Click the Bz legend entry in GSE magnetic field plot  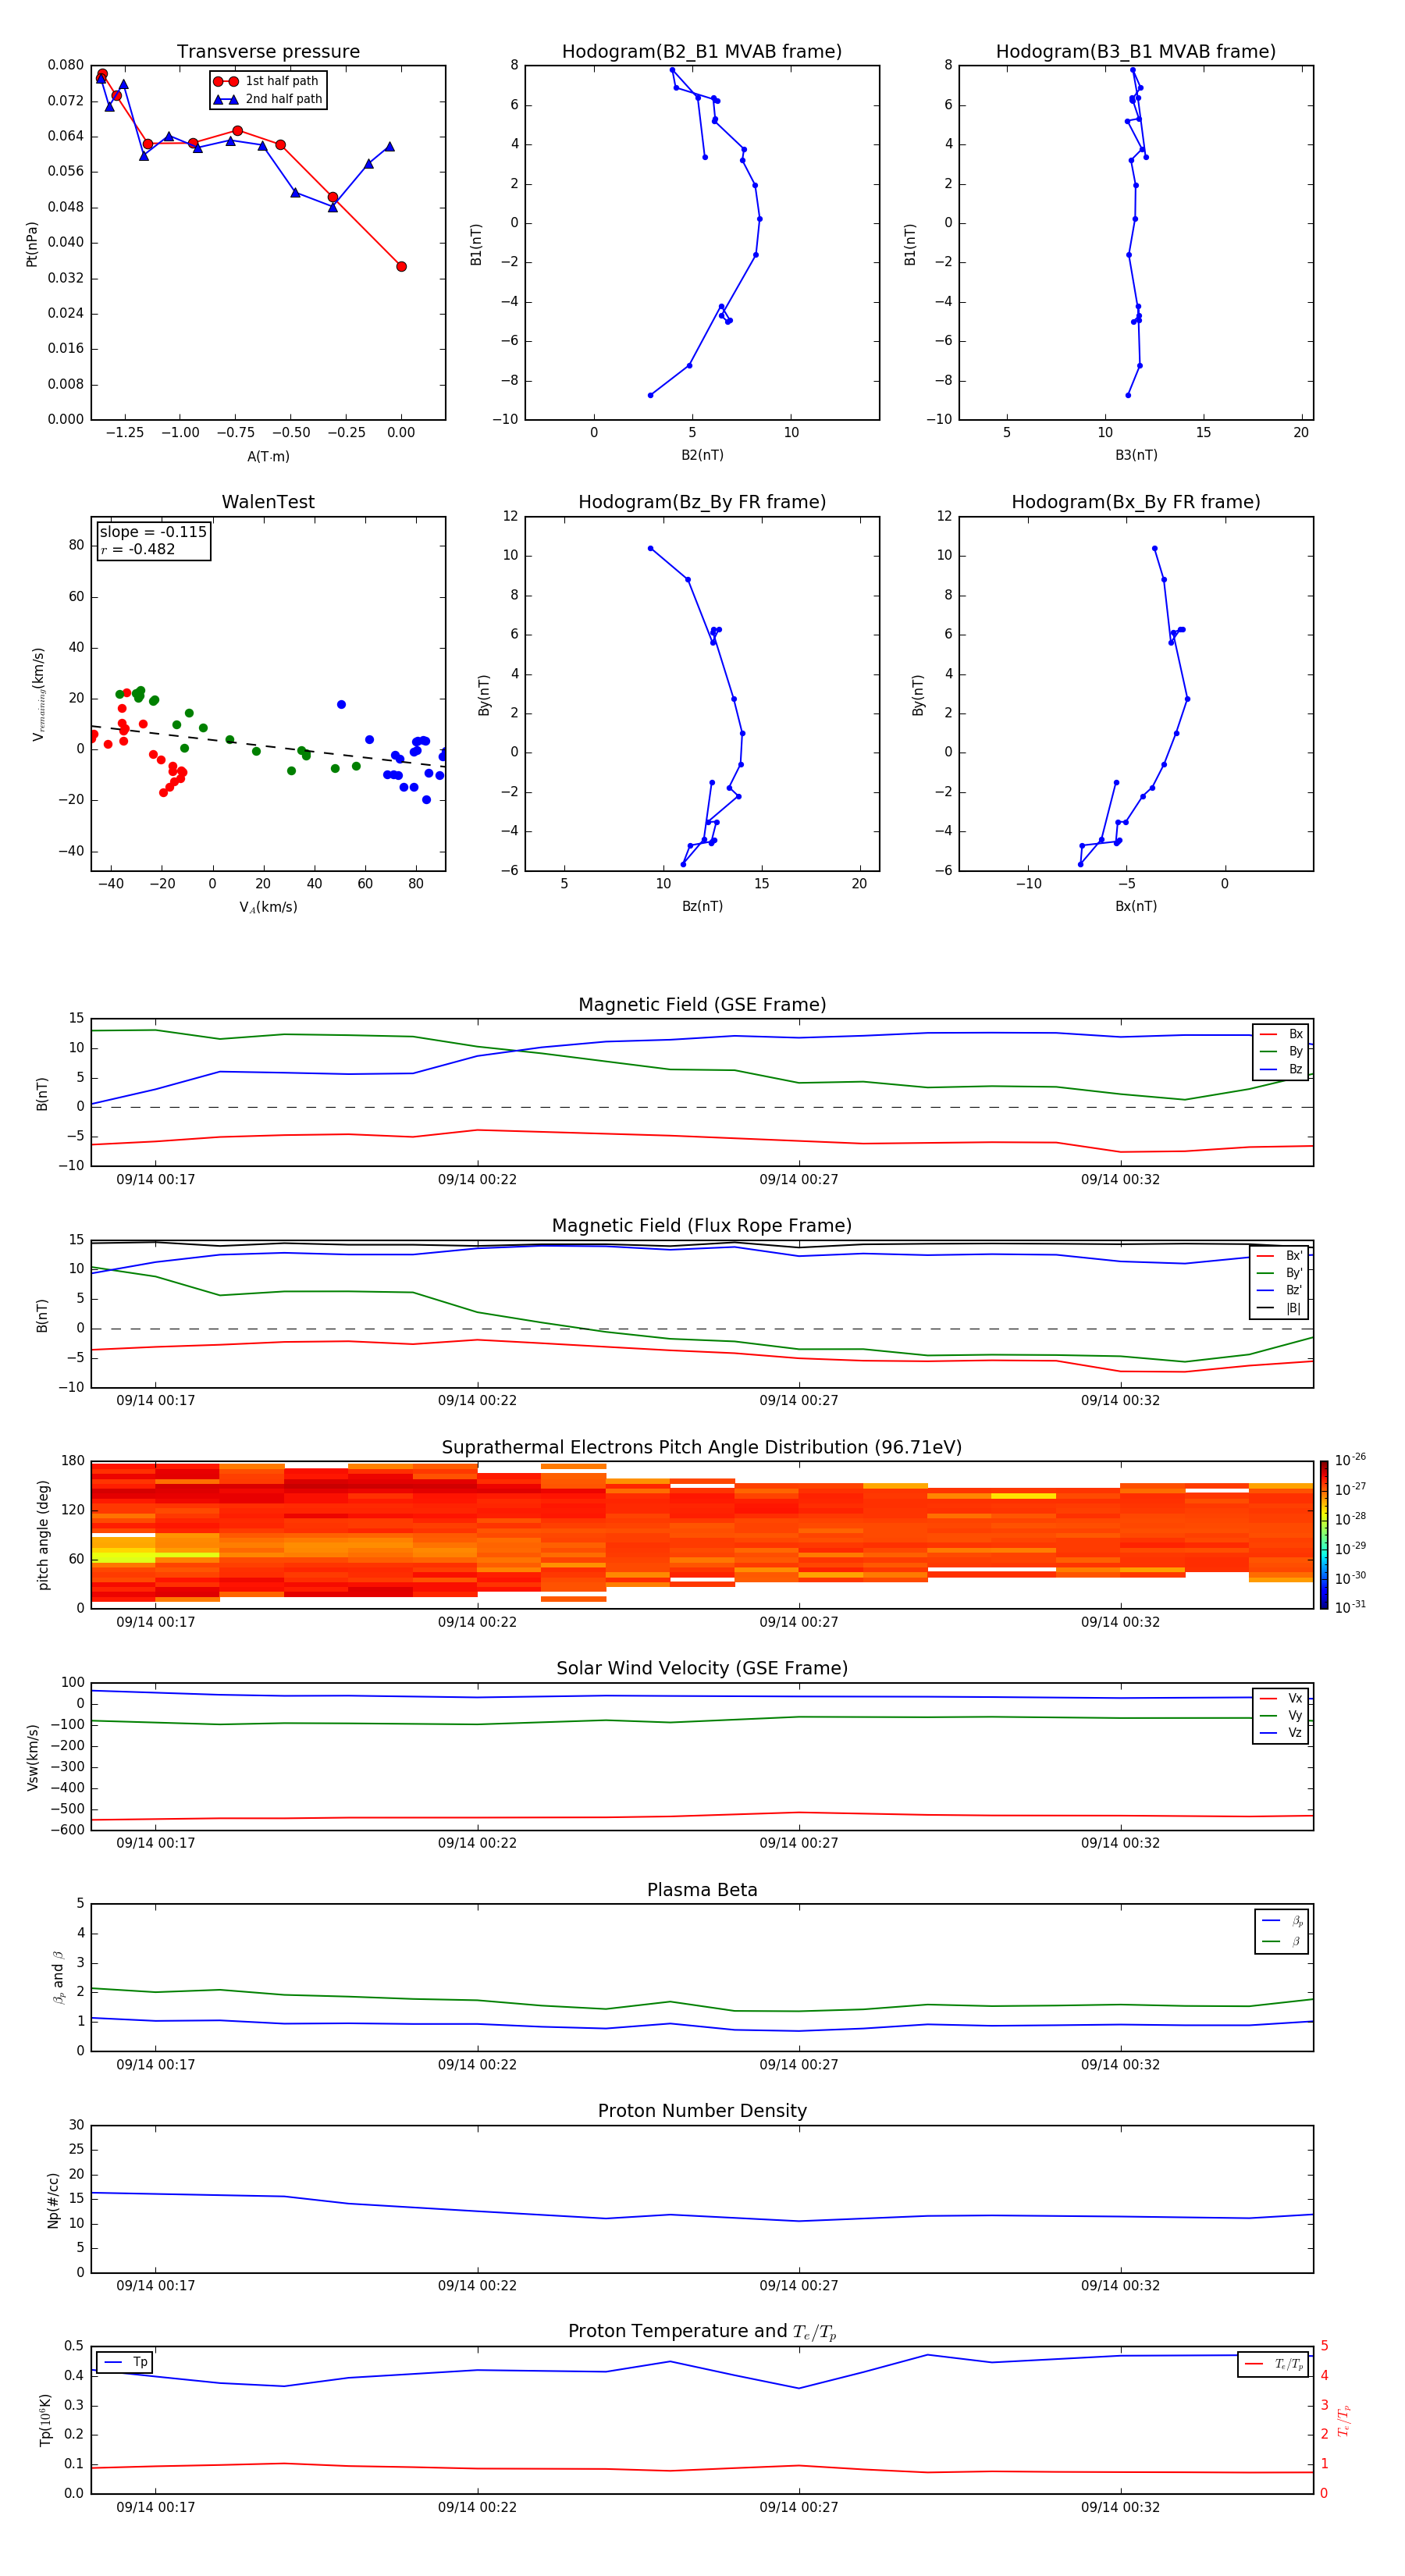pos(1281,1069)
